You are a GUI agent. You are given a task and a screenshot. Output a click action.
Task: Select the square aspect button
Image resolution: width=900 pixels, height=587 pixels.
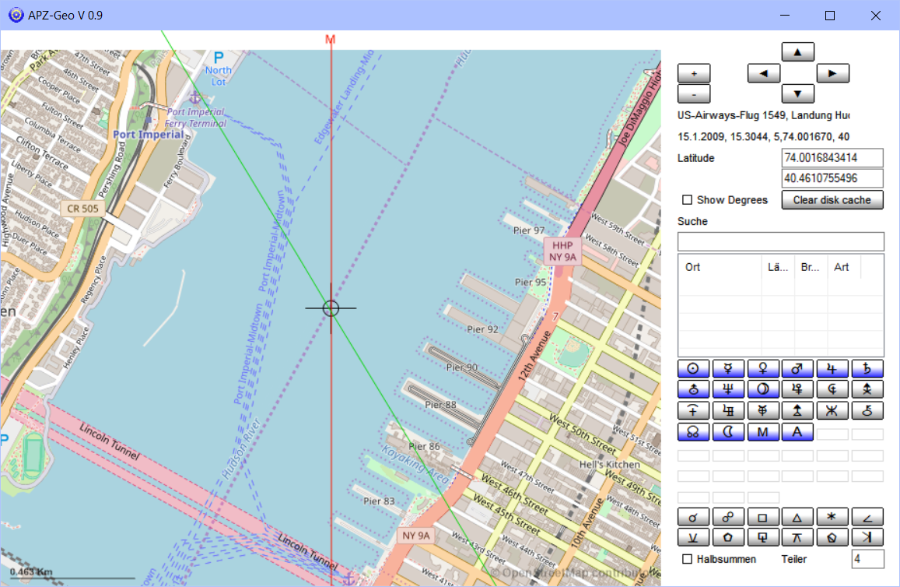coord(763,517)
